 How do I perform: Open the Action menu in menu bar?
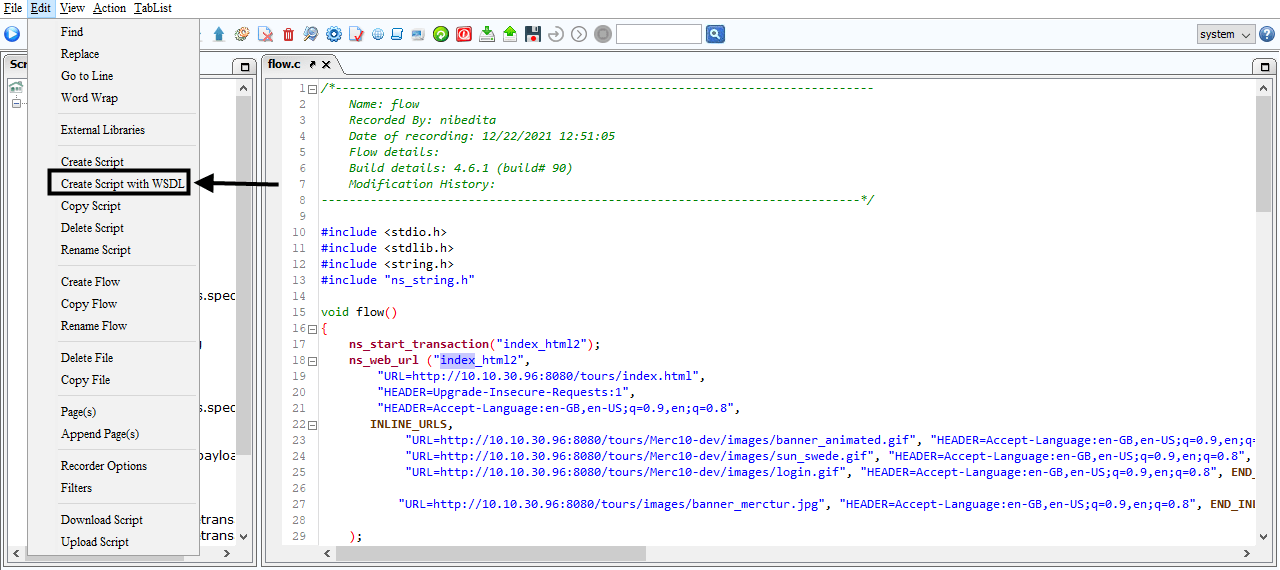(109, 8)
